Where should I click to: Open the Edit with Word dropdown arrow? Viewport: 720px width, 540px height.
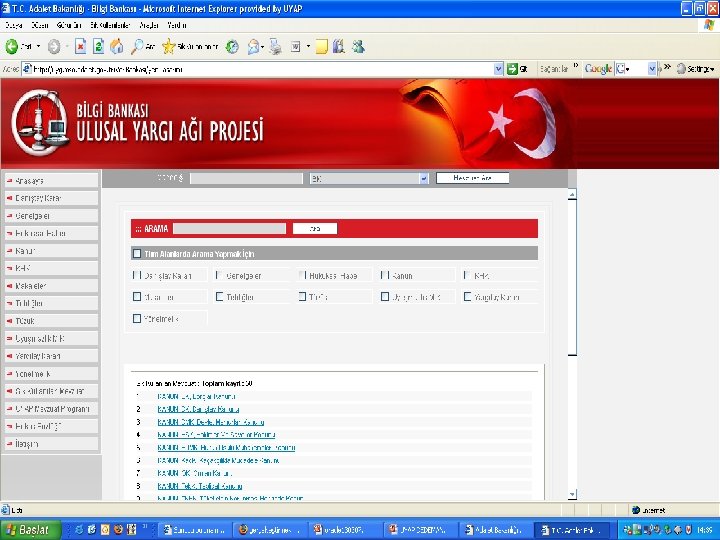point(308,46)
